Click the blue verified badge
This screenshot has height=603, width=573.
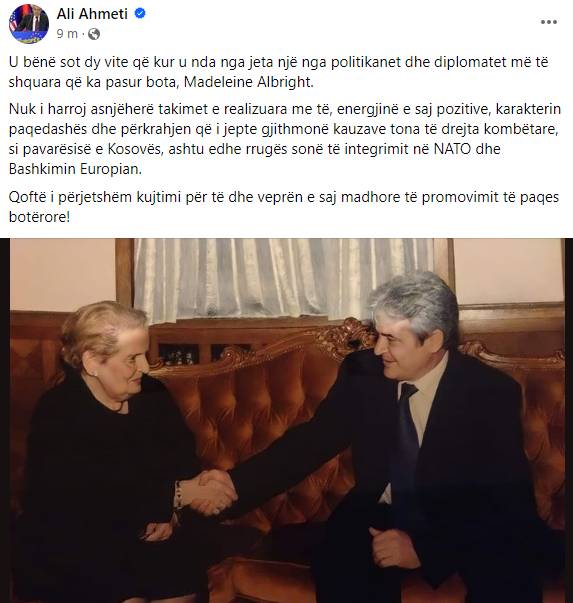[x=140, y=14]
